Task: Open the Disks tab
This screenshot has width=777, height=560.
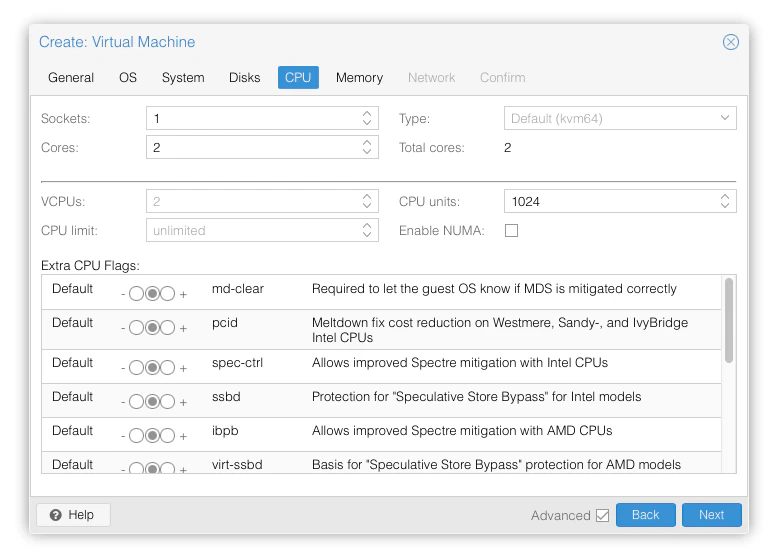Action: 244,77
